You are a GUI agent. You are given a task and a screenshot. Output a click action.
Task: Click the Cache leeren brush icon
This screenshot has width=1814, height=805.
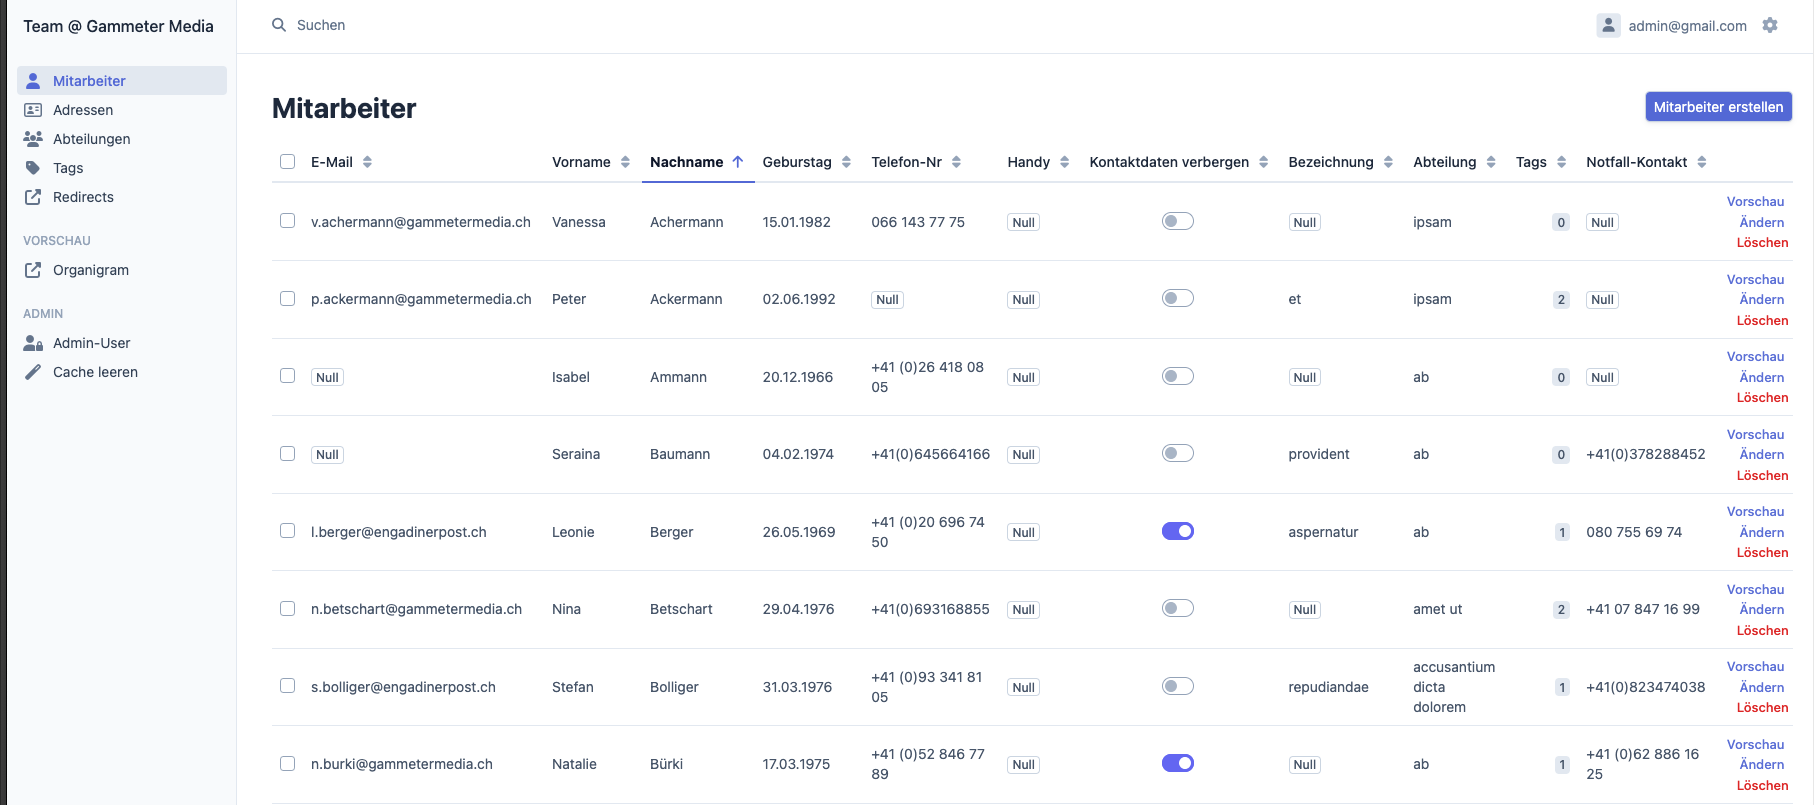33,372
